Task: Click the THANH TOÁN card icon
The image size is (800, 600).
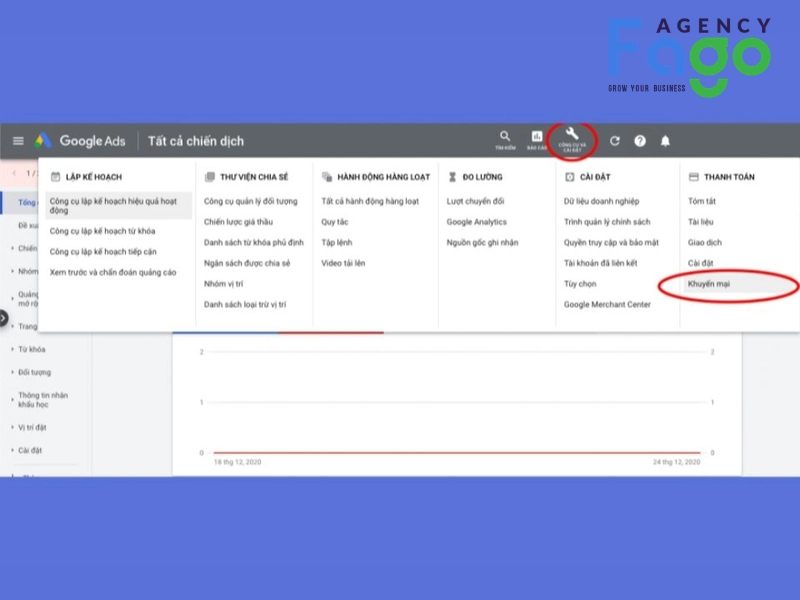Action: click(694, 177)
